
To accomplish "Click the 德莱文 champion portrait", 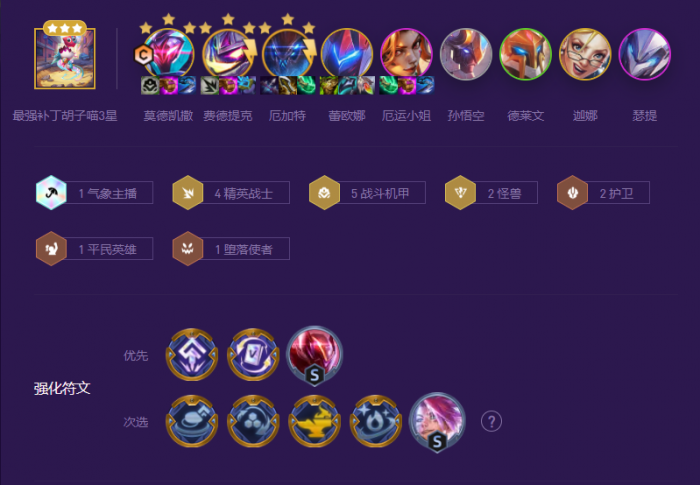I will (525, 54).
